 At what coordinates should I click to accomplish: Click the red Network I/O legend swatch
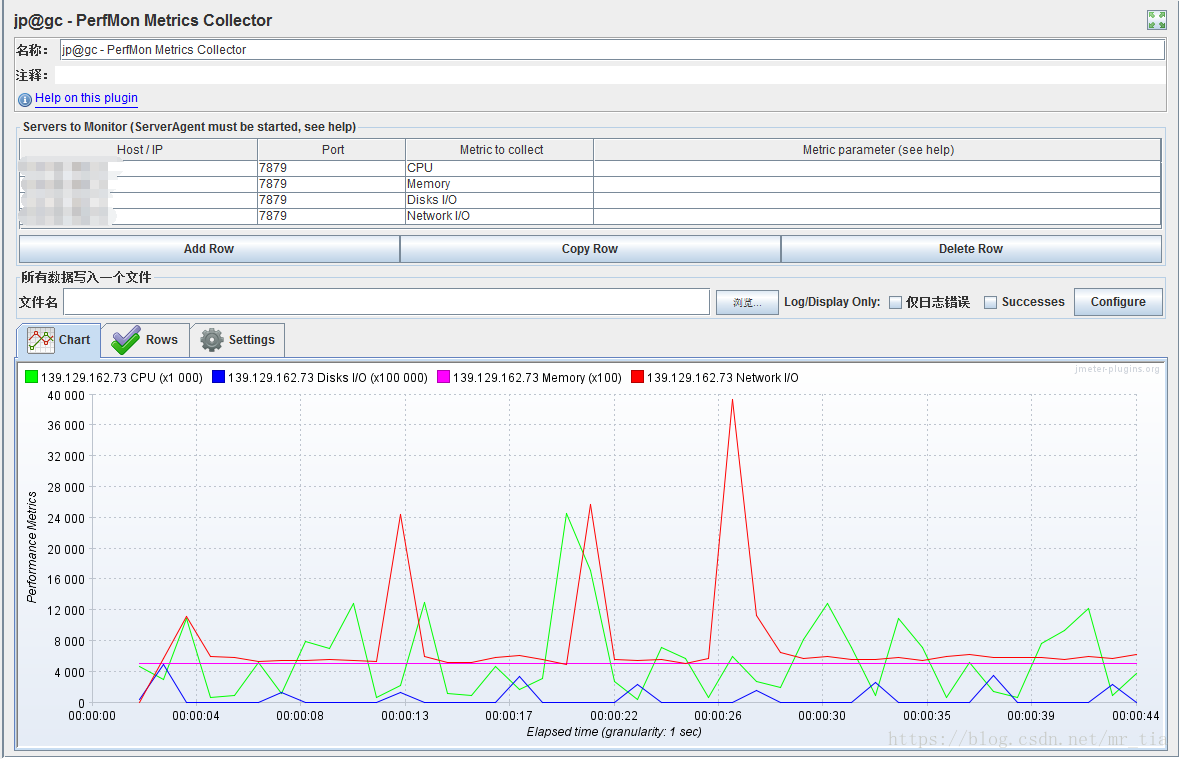637,377
